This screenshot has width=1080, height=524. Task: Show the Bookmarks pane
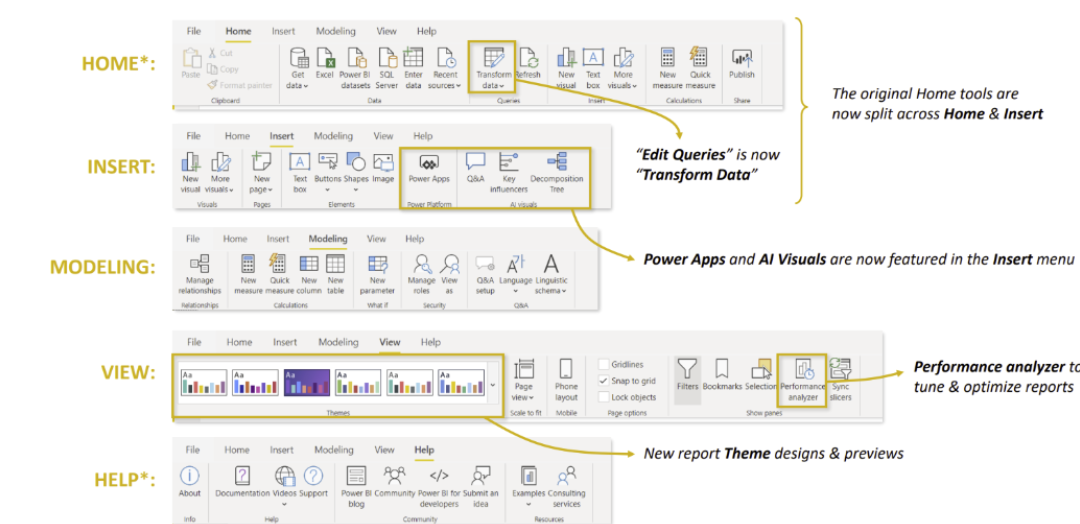click(x=722, y=374)
